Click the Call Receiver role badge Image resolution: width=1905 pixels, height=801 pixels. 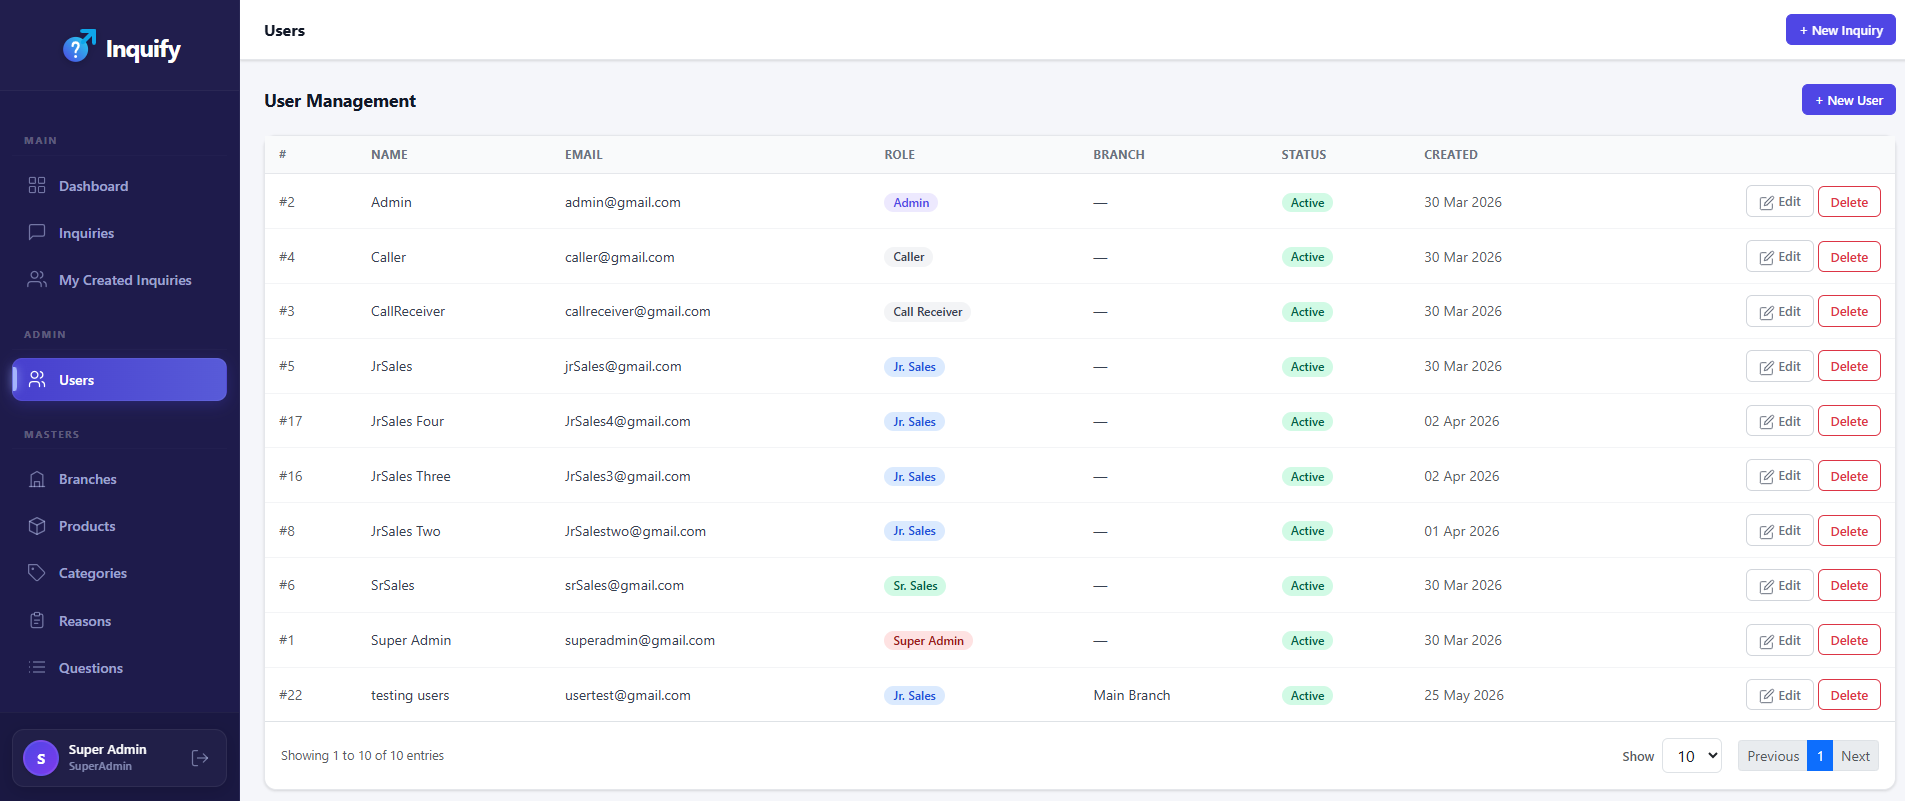927,312
